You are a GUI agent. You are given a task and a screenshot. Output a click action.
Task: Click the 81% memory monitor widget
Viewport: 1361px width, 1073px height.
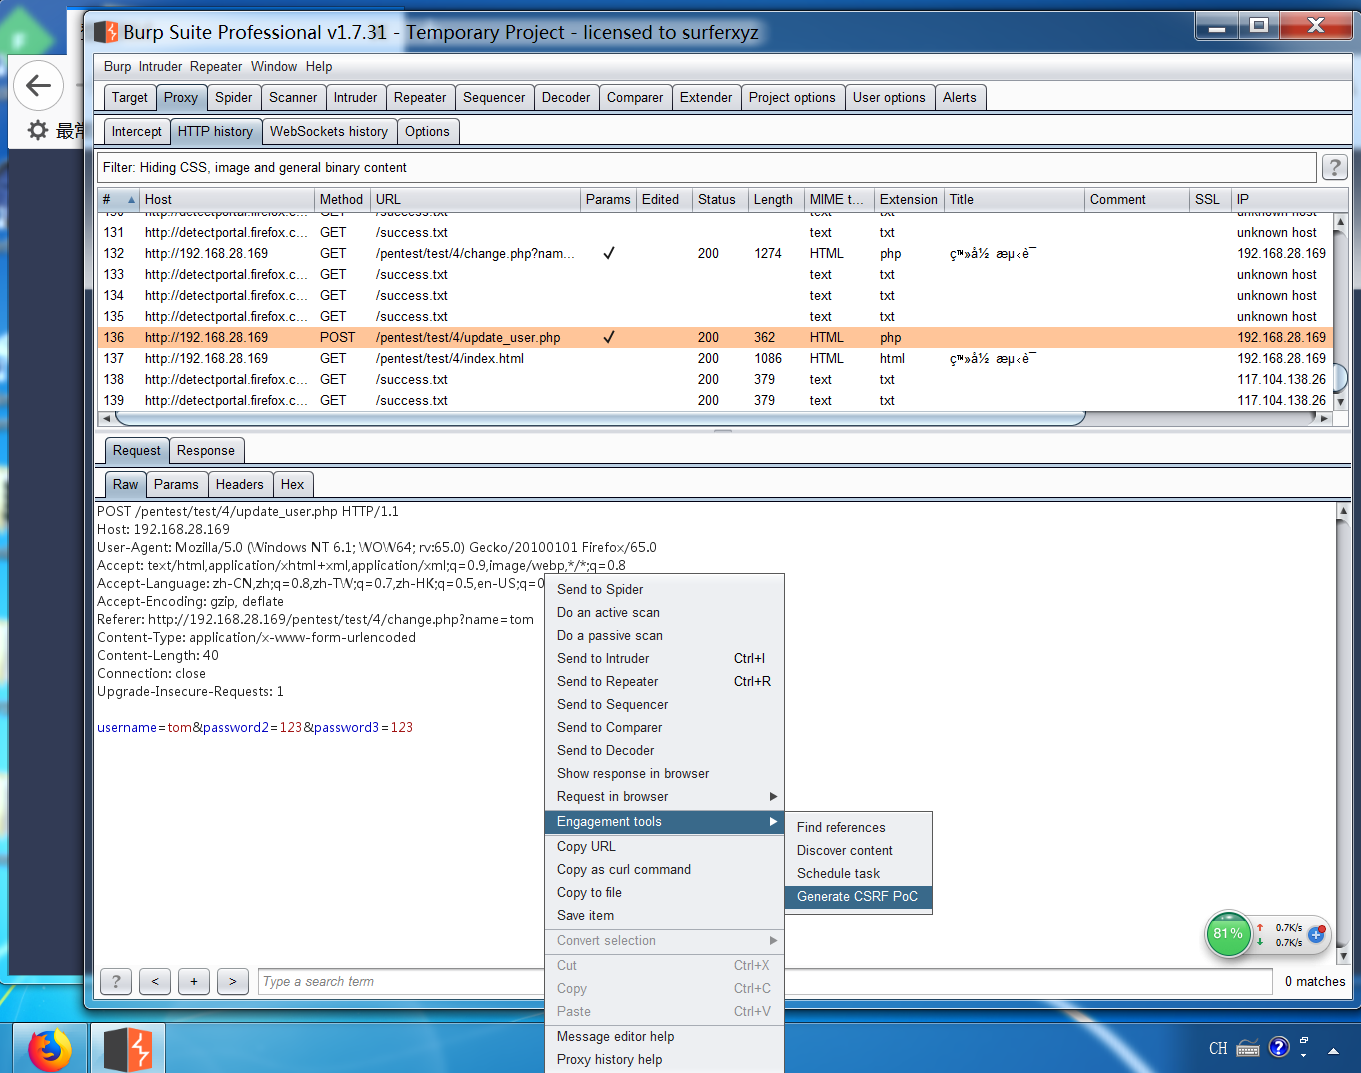pos(1228,934)
